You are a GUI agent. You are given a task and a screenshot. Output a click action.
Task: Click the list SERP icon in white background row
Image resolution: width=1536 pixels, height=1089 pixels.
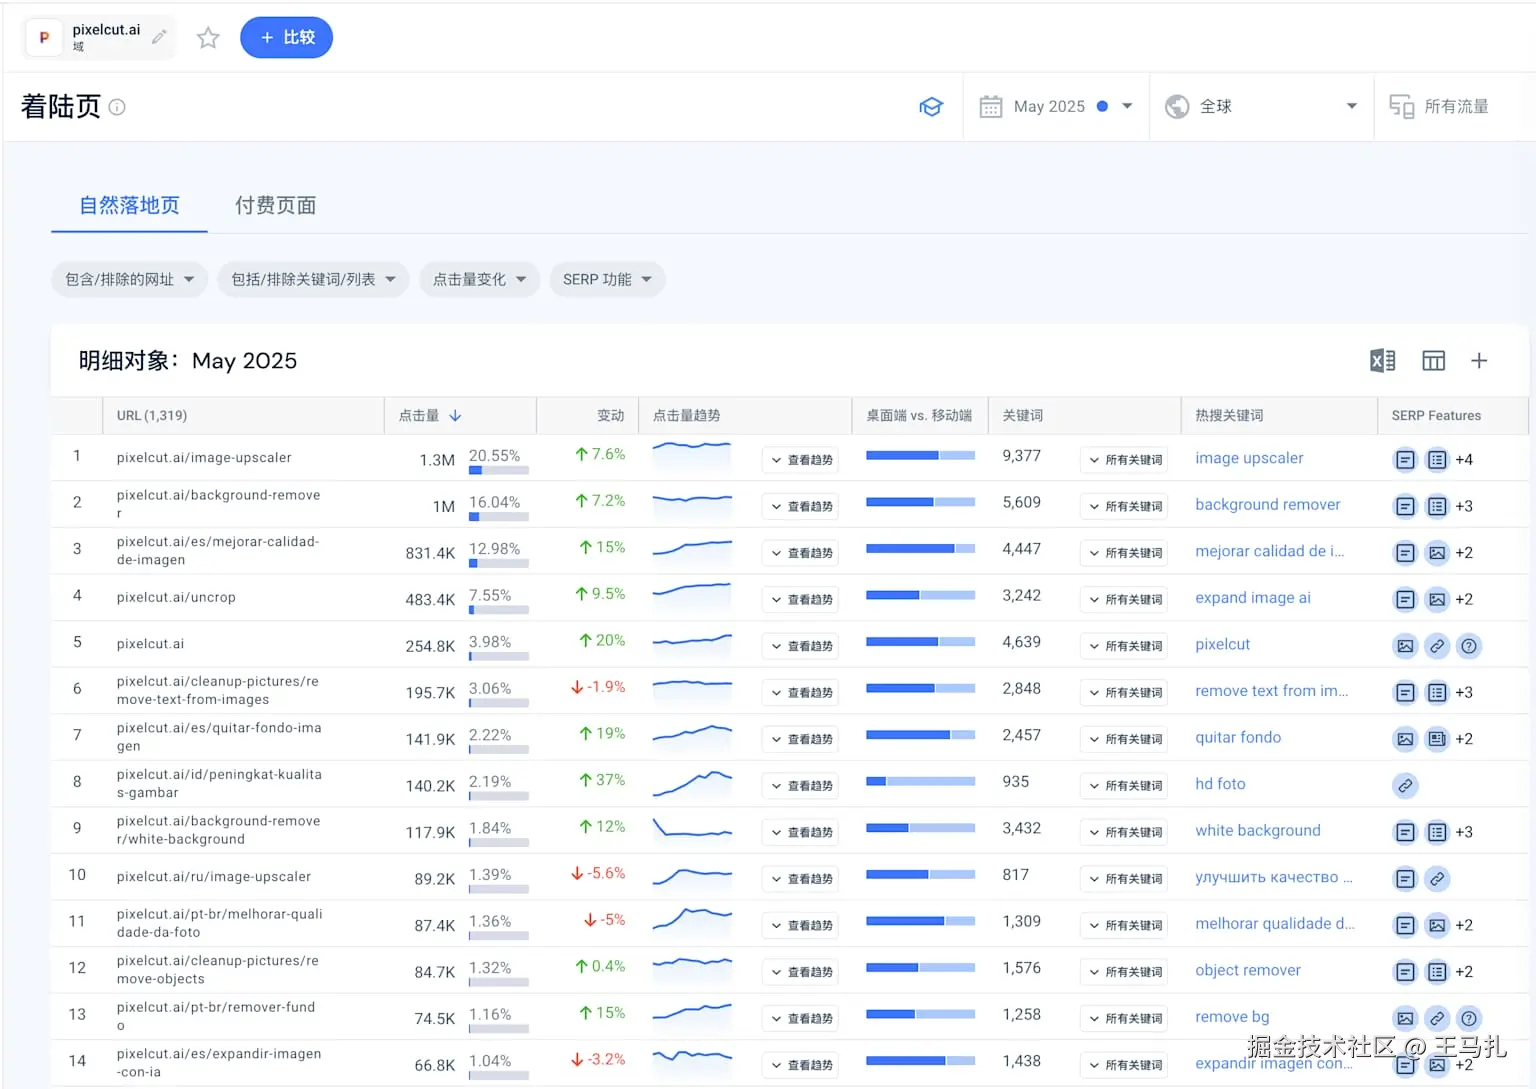click(1437, 832)
